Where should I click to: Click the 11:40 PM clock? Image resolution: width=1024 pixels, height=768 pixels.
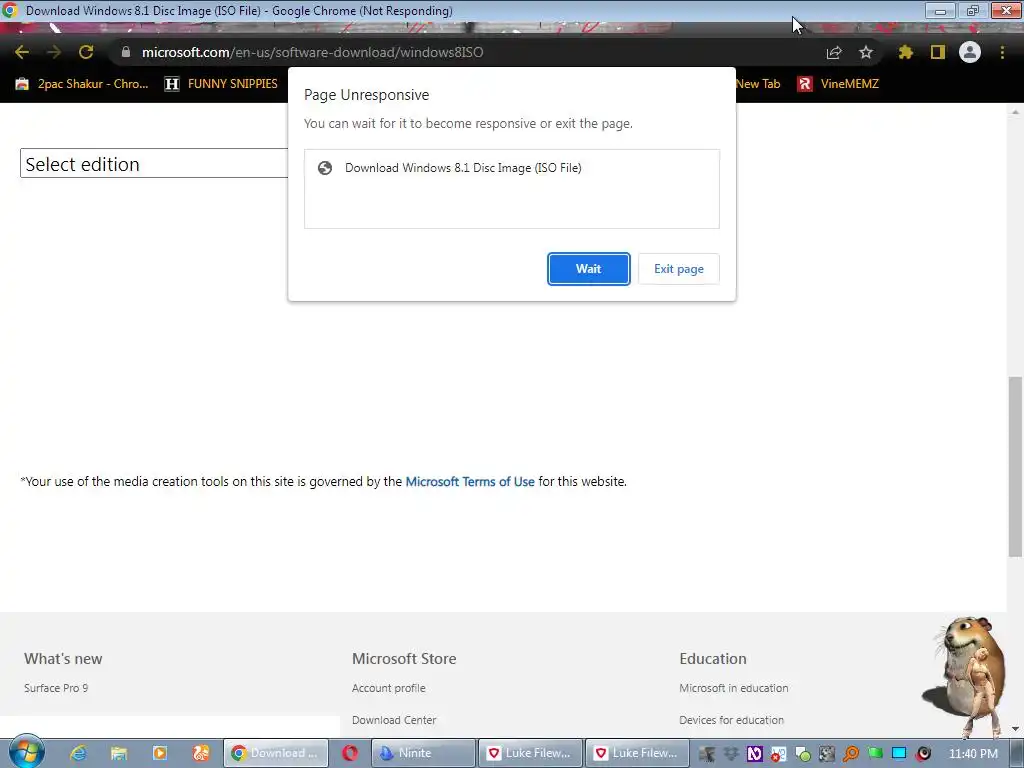[x=973, y=754]
